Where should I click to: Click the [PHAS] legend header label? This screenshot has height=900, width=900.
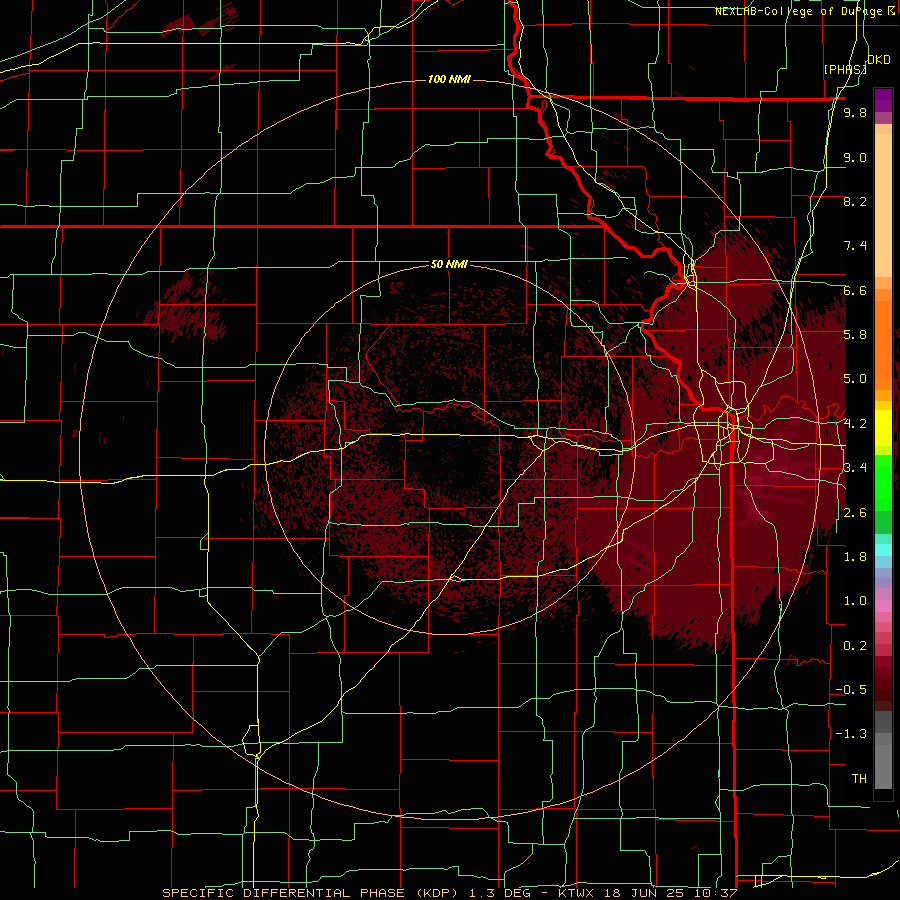coord(845,69)
